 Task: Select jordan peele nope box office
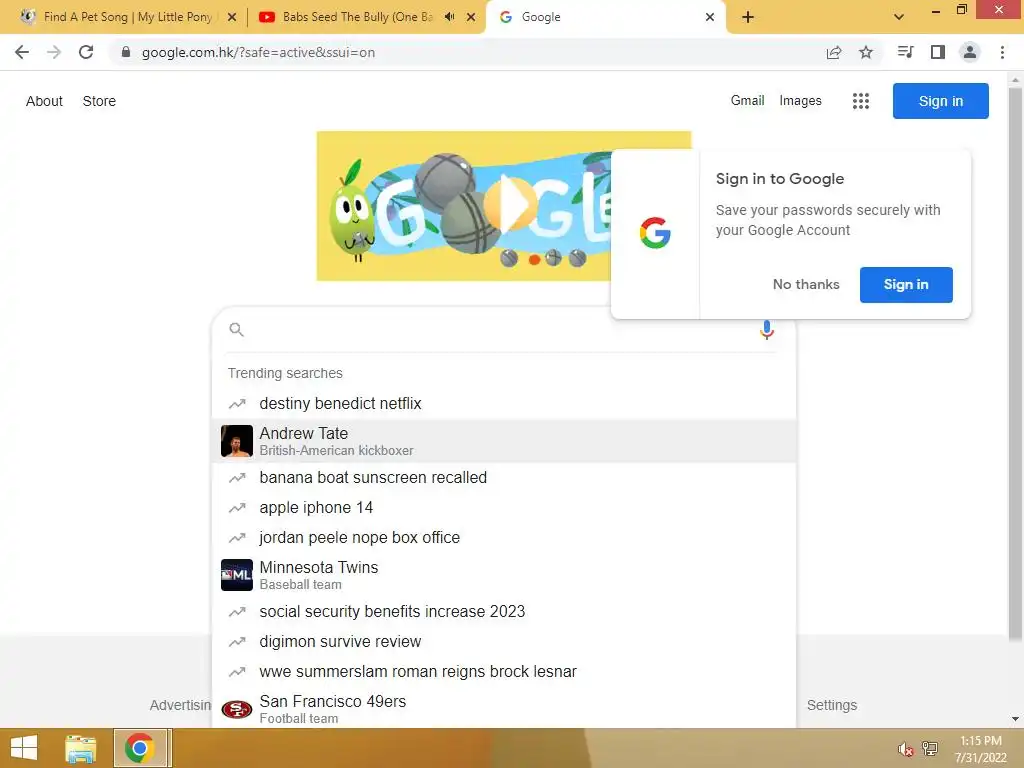pos(504,537)
